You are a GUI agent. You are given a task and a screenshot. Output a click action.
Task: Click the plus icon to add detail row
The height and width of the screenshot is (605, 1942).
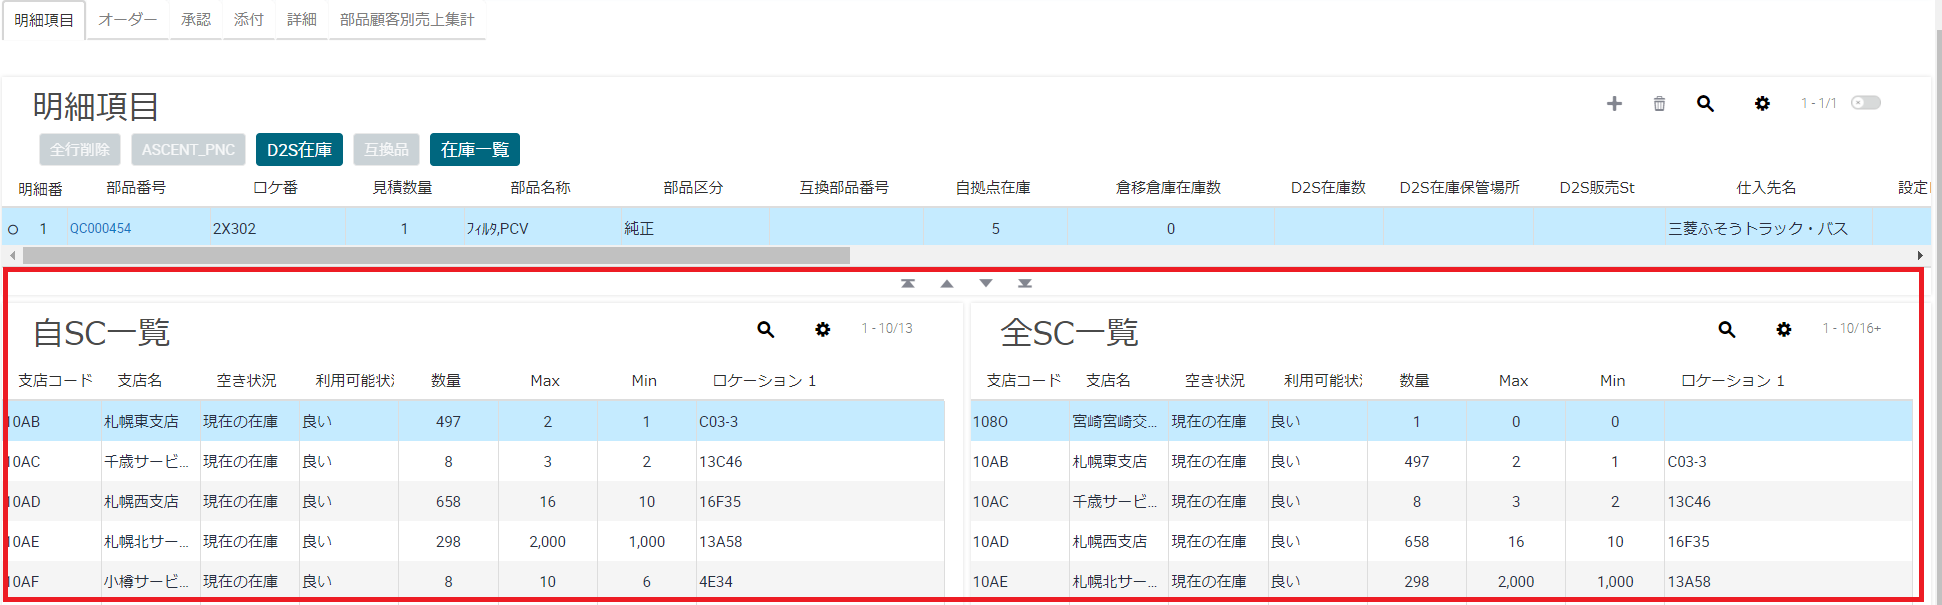pyautogui.click(x=1614, y=104)
